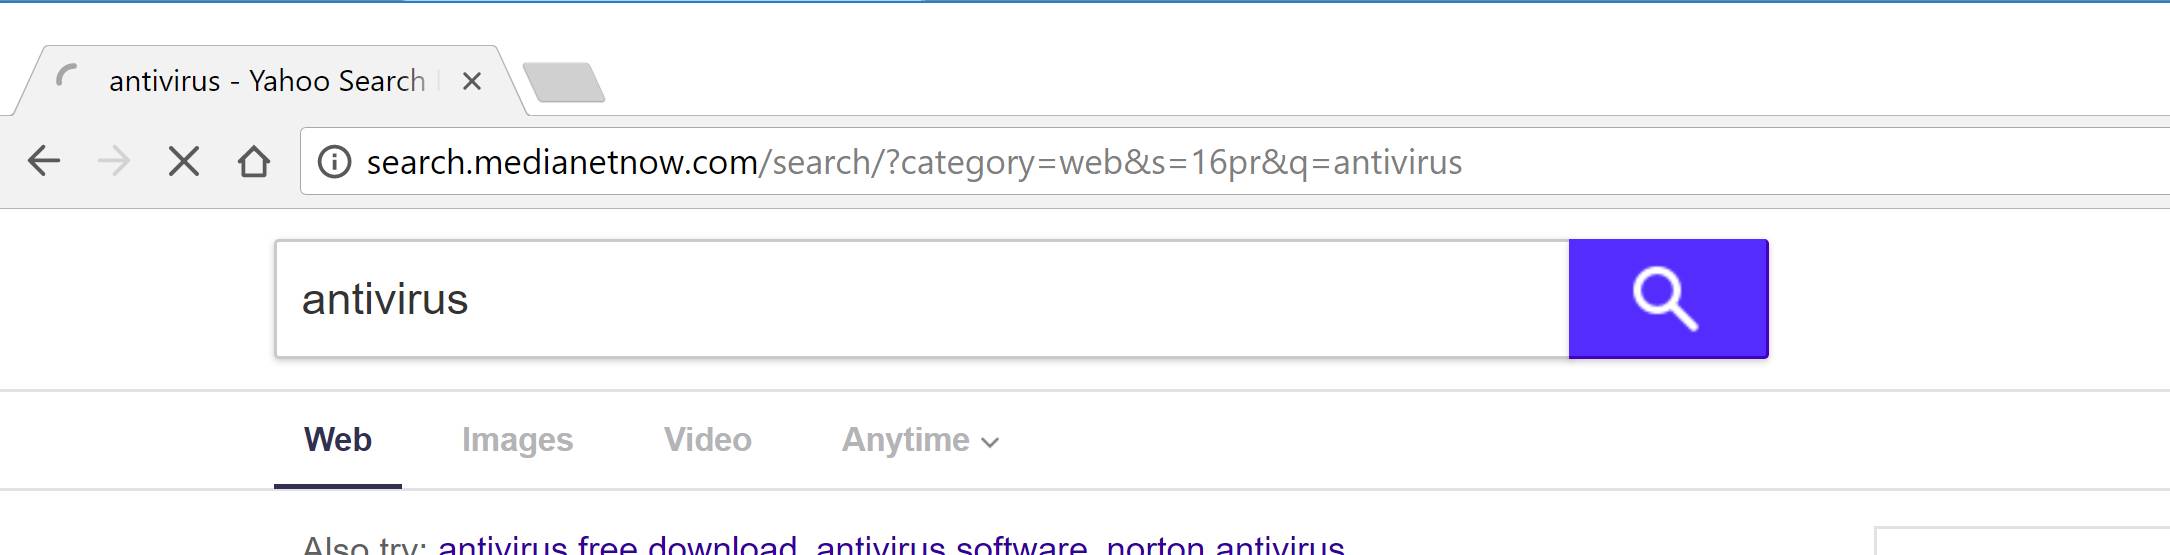2170x555 pixels.
Task: Open the browser home page
Action: [x=254, y=161]
